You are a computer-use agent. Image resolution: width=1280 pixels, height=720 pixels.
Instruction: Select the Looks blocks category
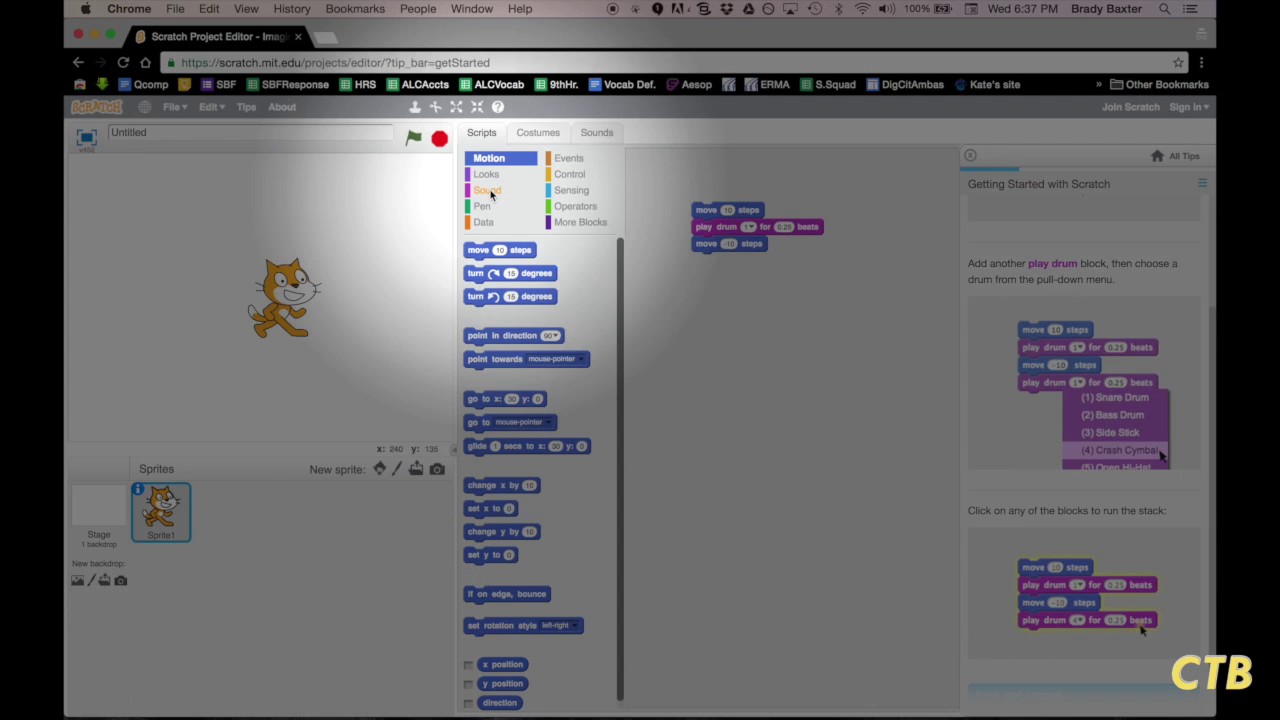[x=486, y=174]
